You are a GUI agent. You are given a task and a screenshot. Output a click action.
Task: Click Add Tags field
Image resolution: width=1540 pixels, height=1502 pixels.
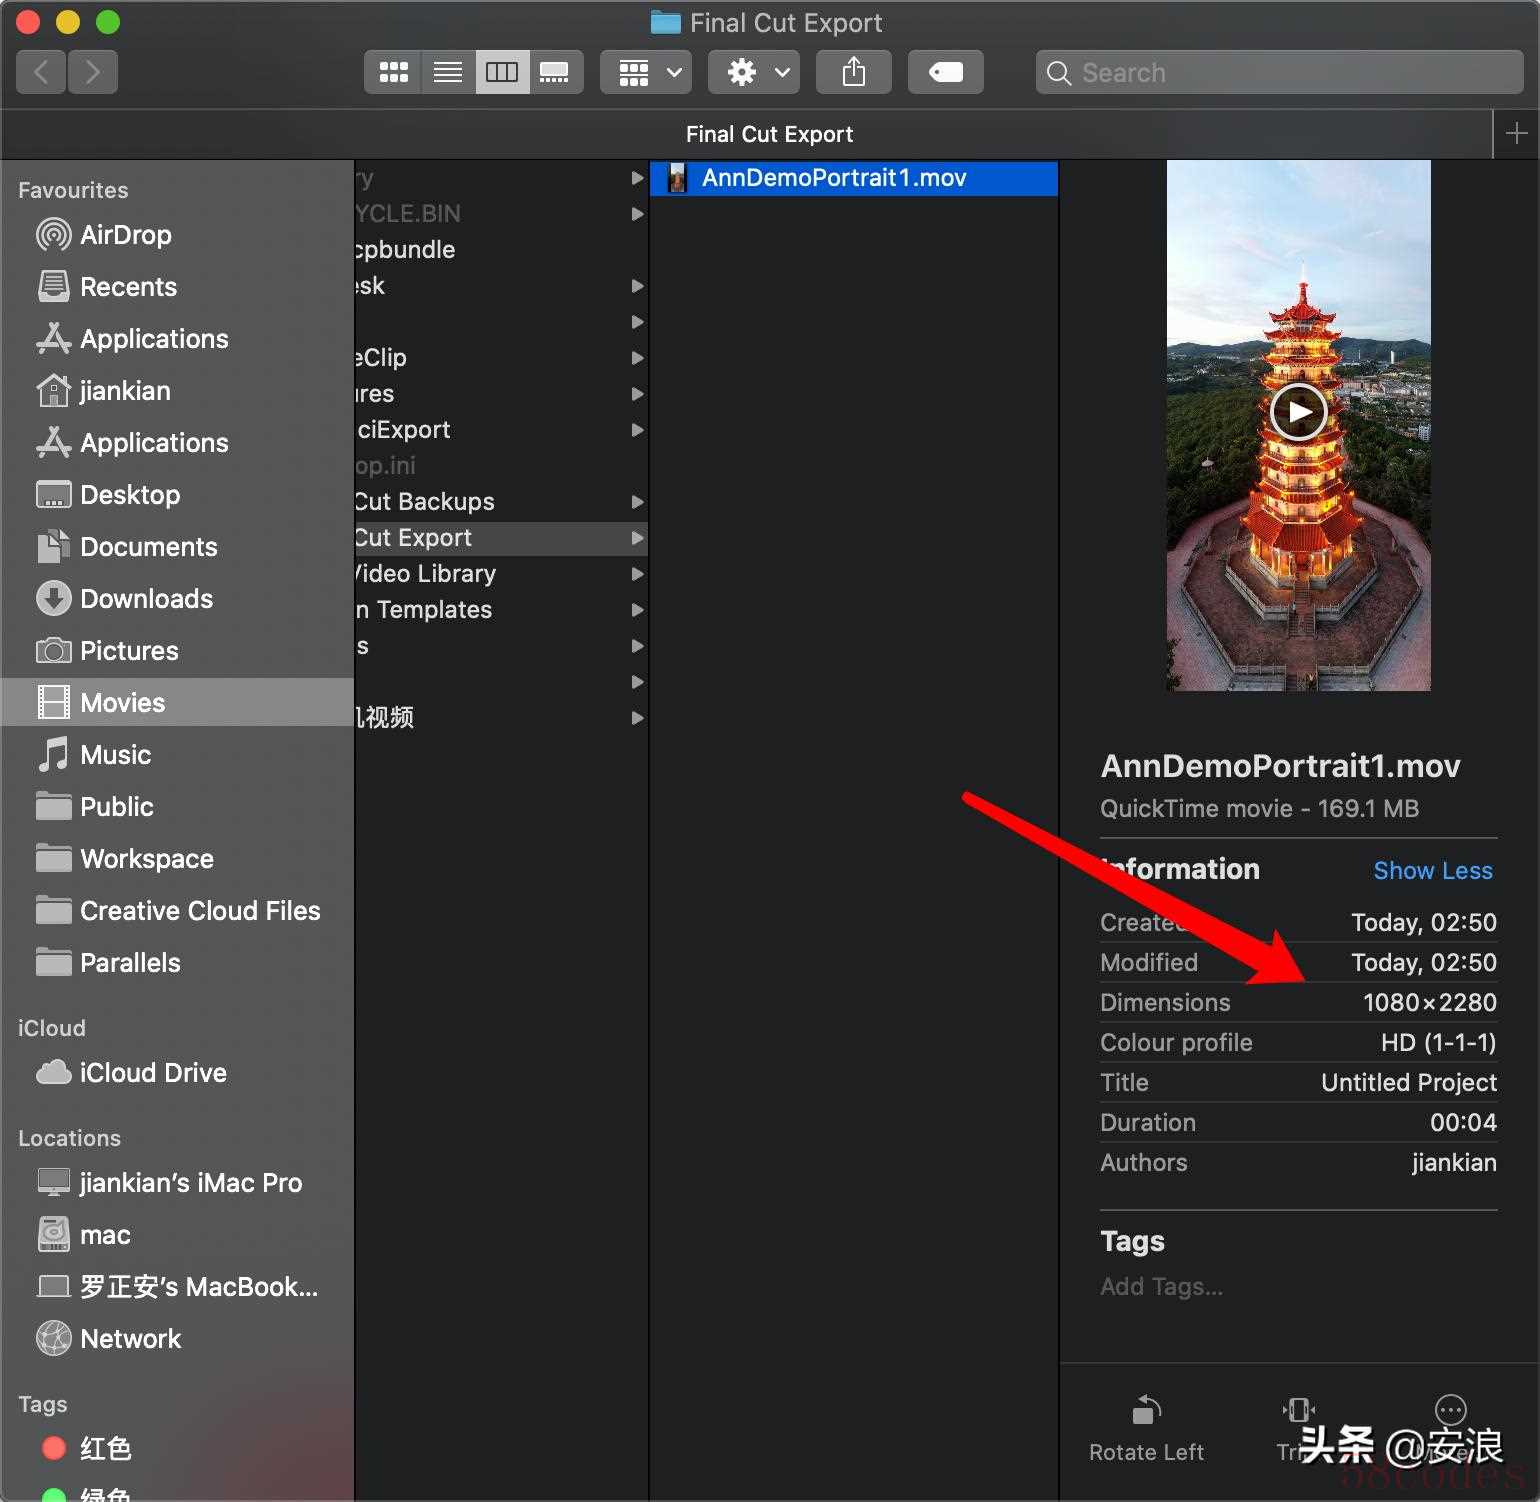tap(1161, 1287)
